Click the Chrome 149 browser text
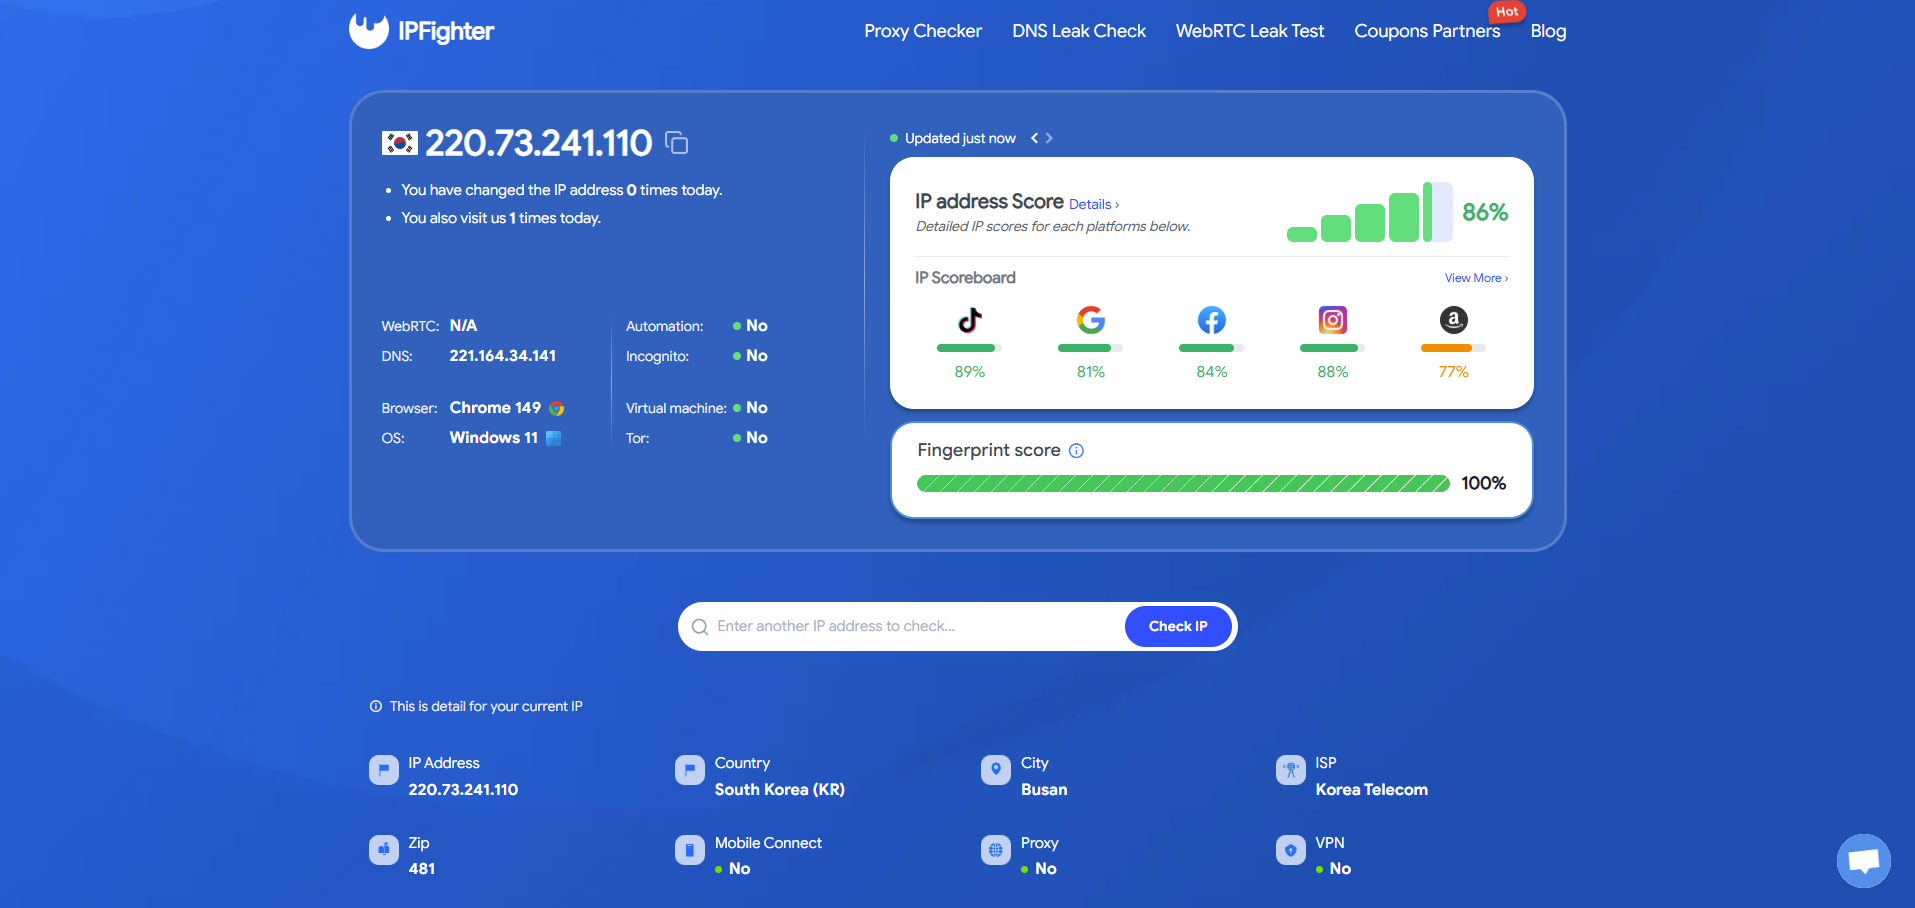The height and width of the screenshot is (908, 1915). [x=495, y=408]
